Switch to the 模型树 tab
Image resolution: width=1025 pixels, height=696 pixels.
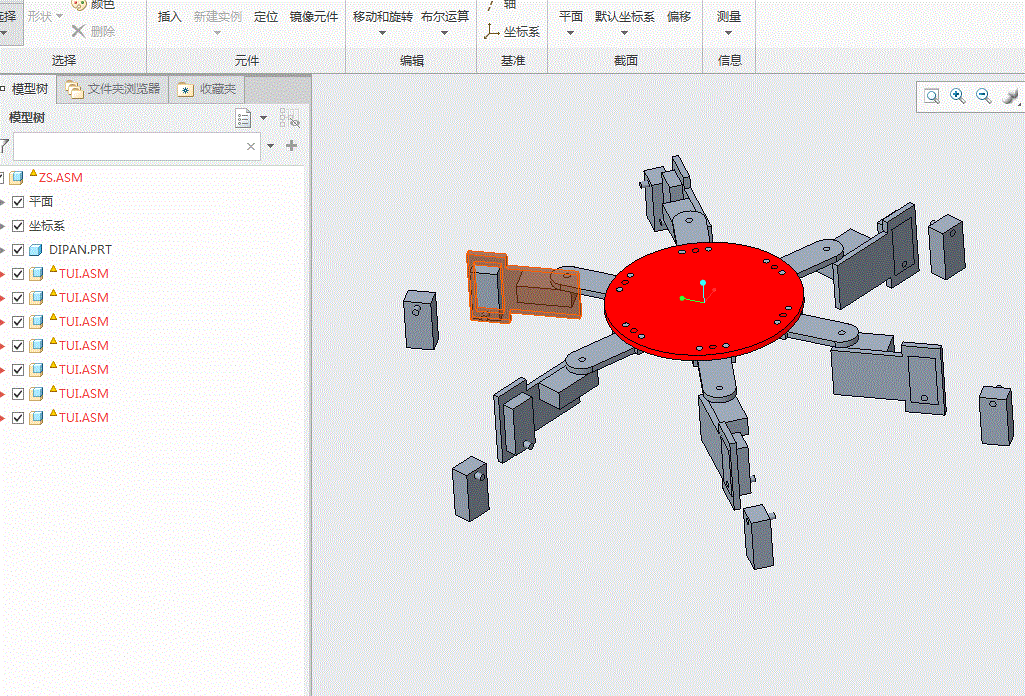pos(29,89)
